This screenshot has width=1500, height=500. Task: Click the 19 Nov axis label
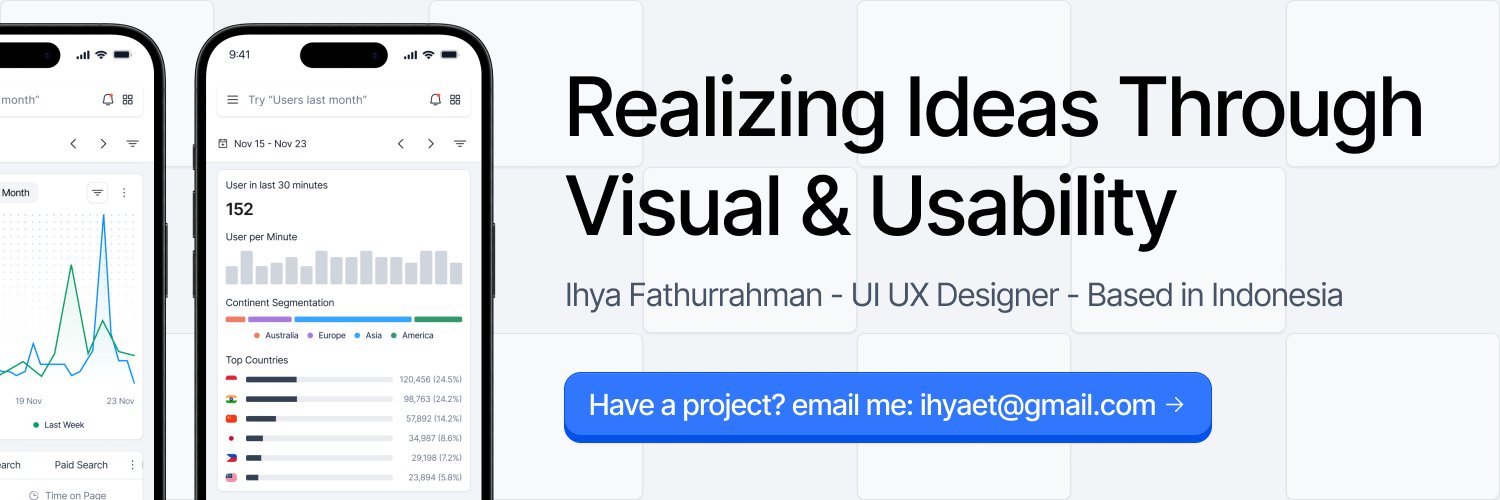click(27, 400)
